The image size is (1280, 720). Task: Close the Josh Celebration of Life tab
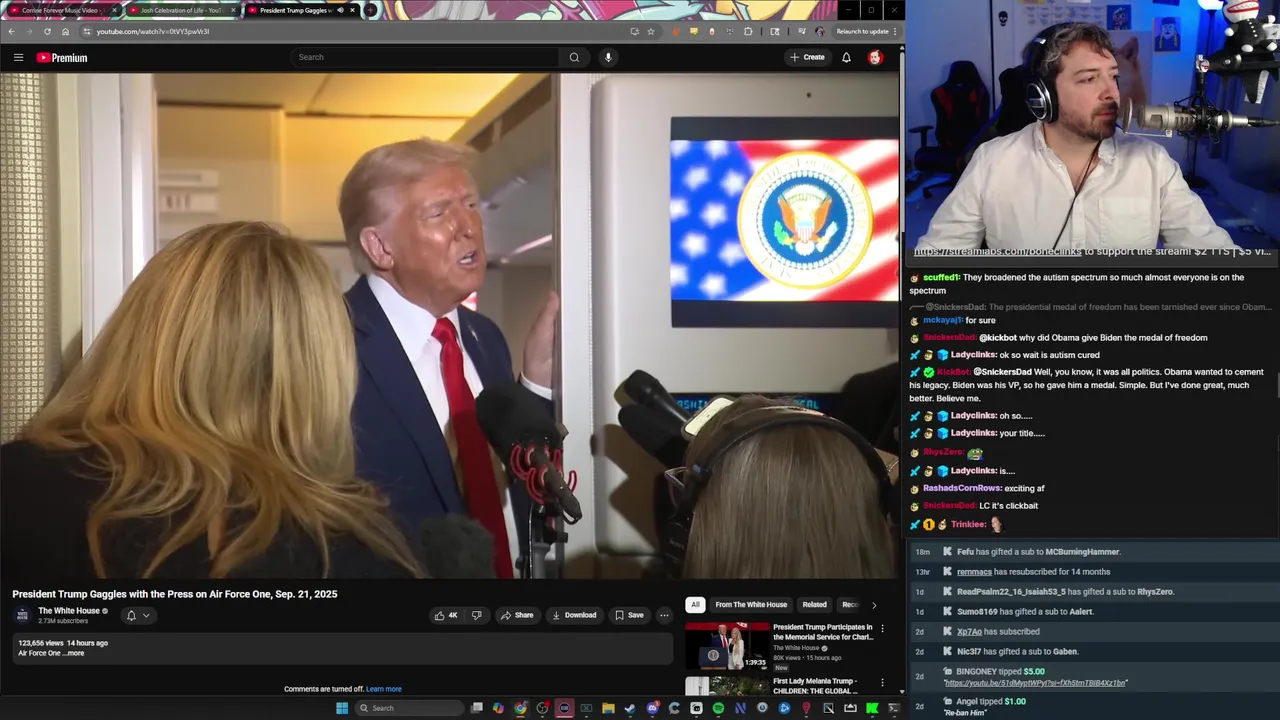[x=233, y=10]
